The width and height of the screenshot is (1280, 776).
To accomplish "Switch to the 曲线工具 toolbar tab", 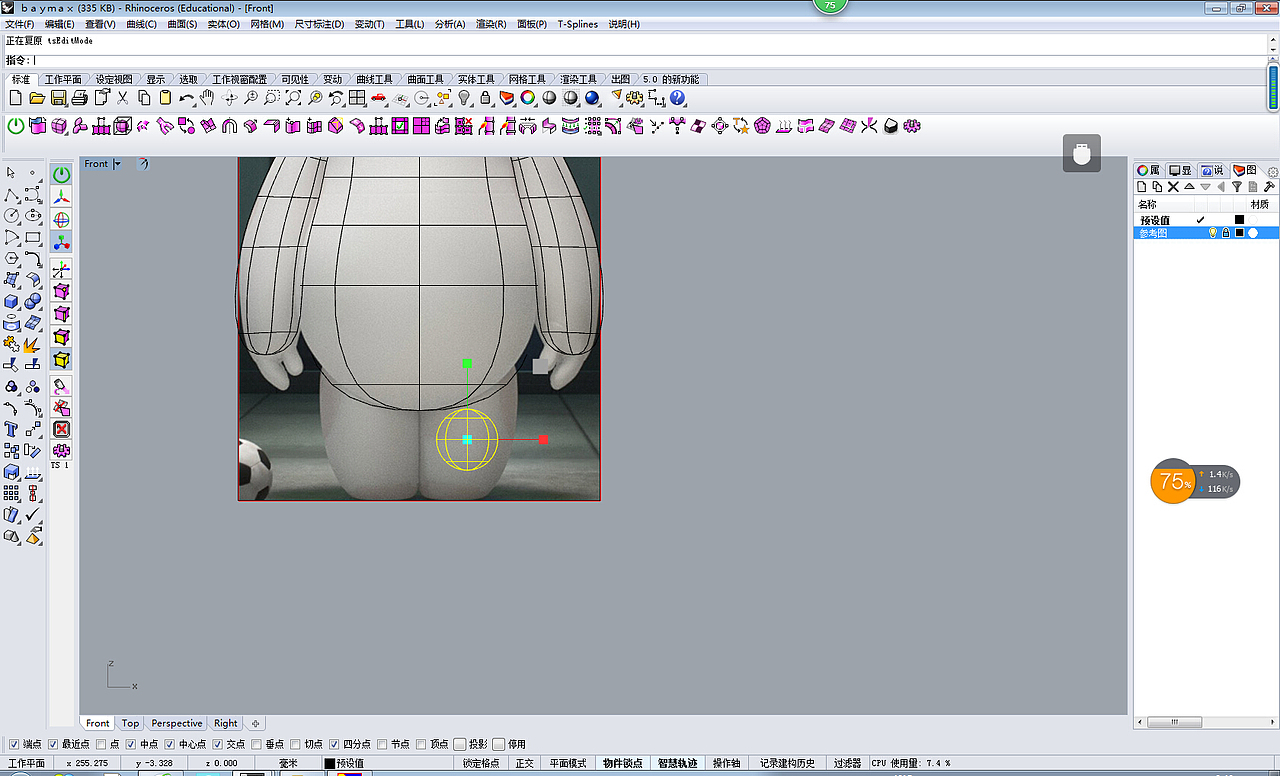I will (375, 79).
